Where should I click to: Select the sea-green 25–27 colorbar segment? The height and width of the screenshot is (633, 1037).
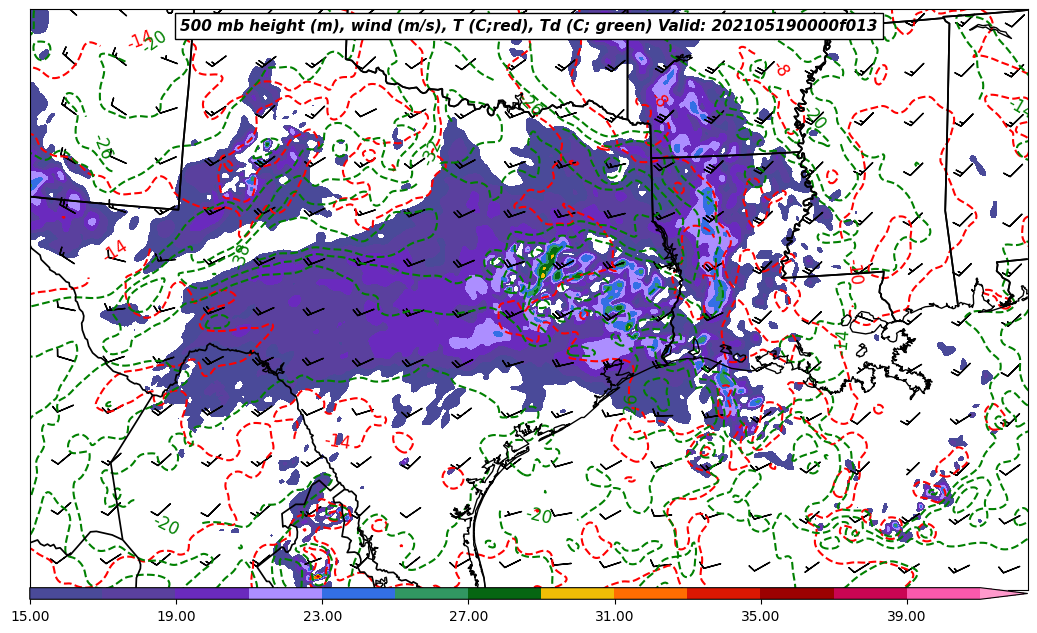coord(432,593)
